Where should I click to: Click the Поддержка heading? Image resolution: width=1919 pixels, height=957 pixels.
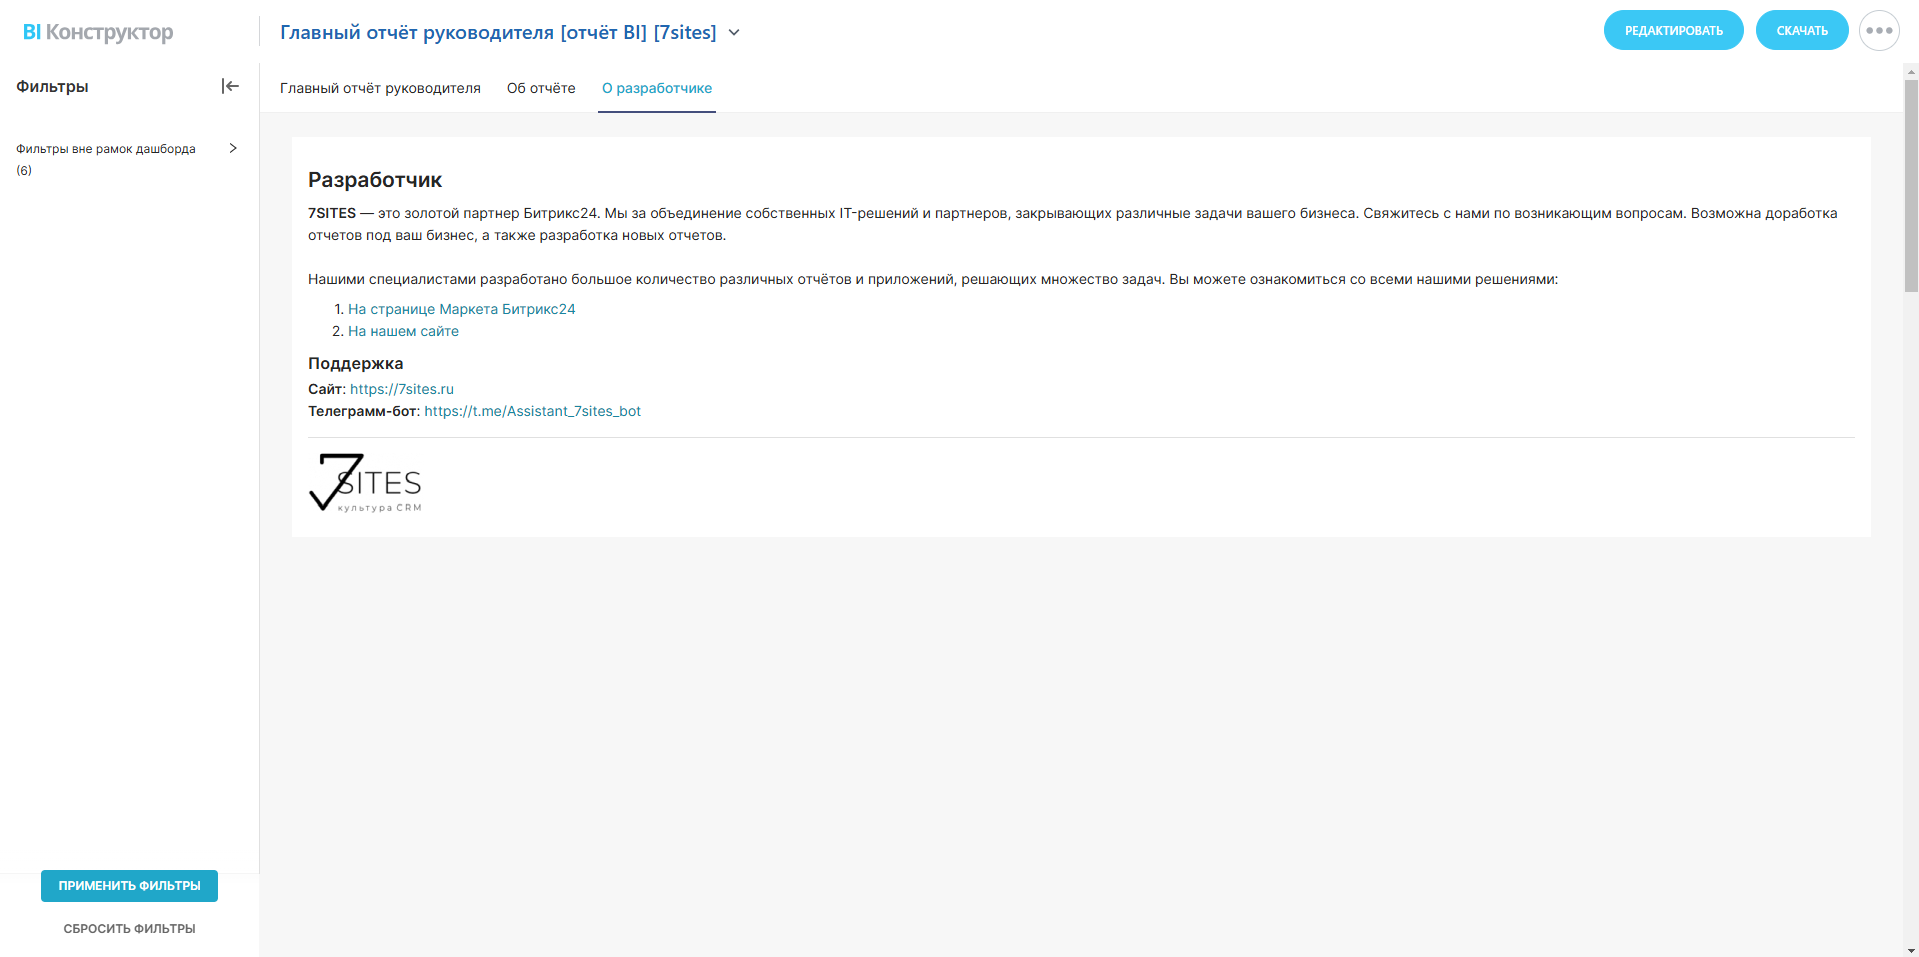tap(356, 363)
